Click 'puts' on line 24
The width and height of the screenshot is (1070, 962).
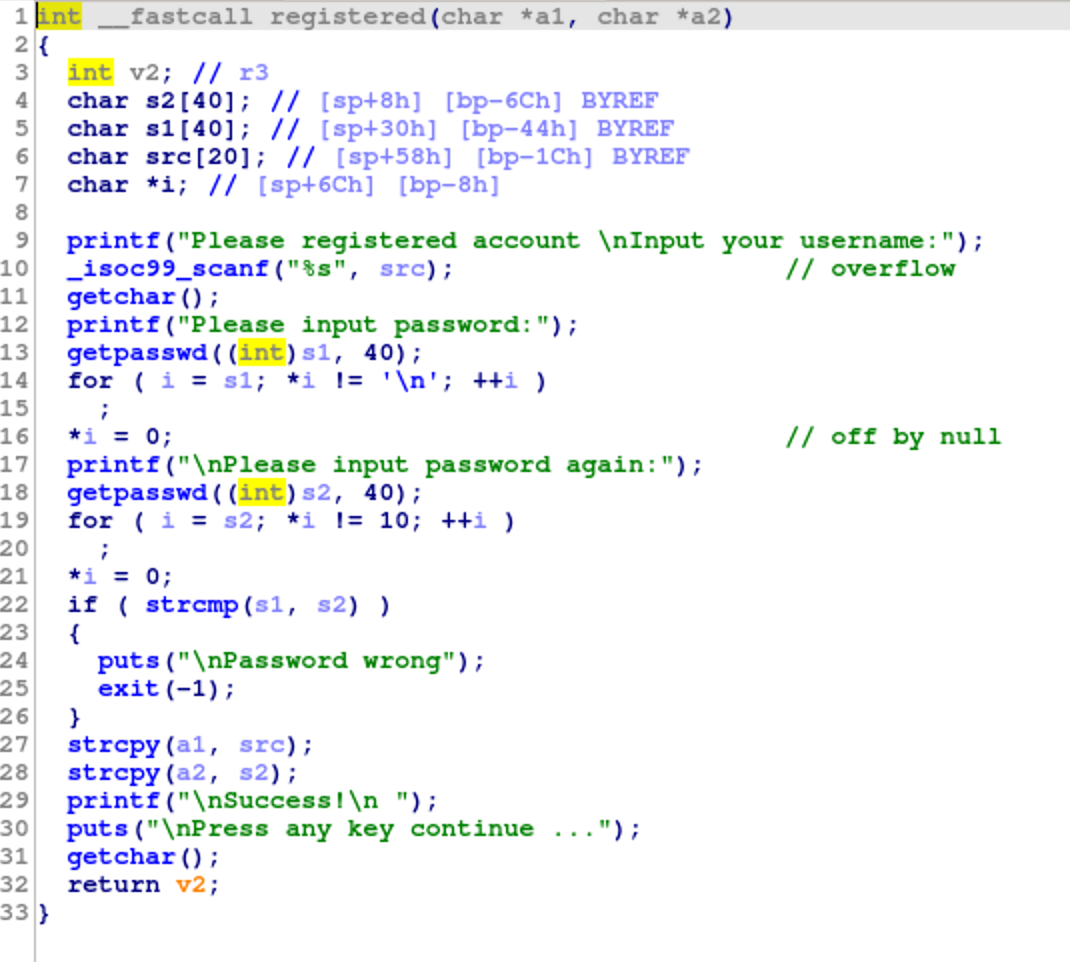[128, 660]
